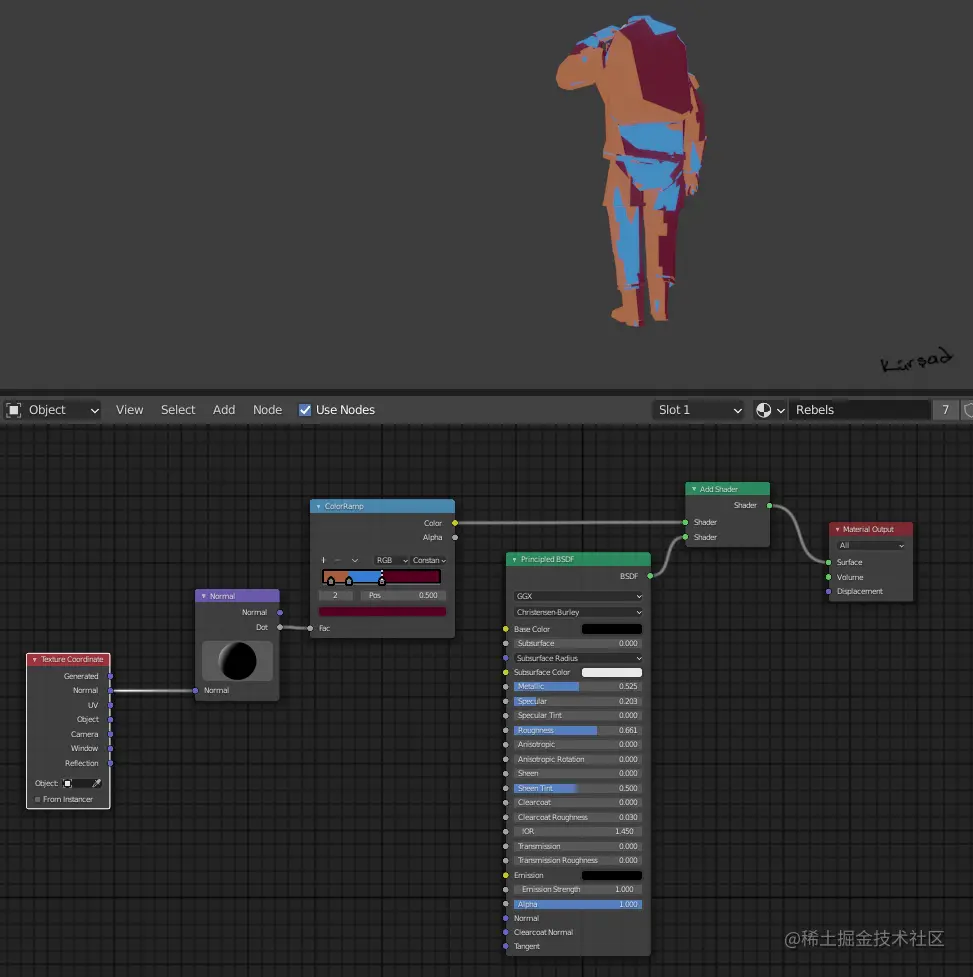Click the browse material sphere icon beside Rebels
973x977 pixels.
(x=763, y=409)
